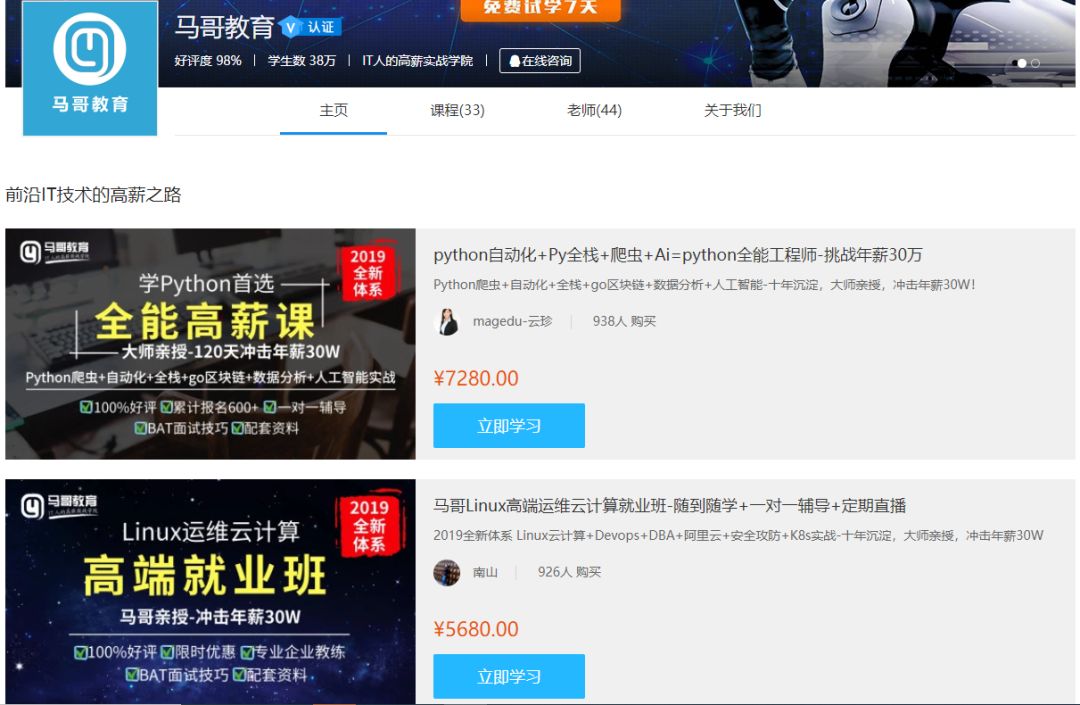Open the 在线咨询 chat button
The image size is (1080, 705).
(x=540, y=61)
